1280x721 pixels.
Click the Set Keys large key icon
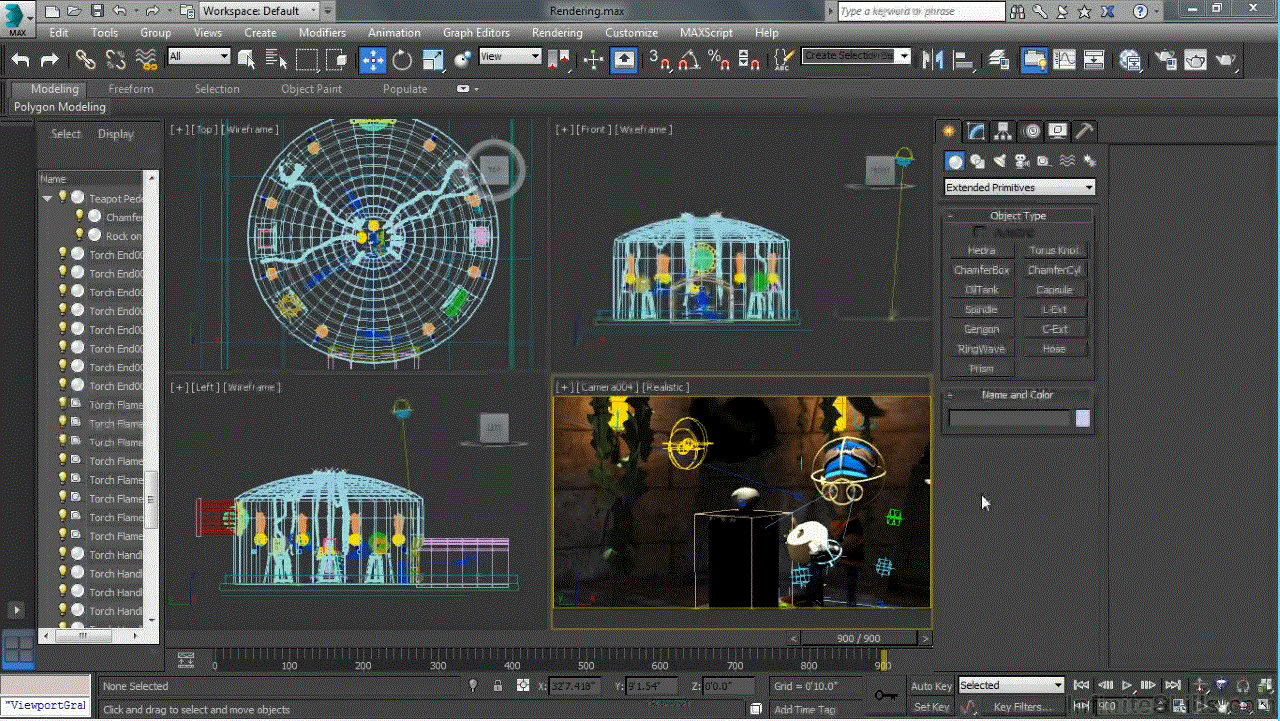885,695
